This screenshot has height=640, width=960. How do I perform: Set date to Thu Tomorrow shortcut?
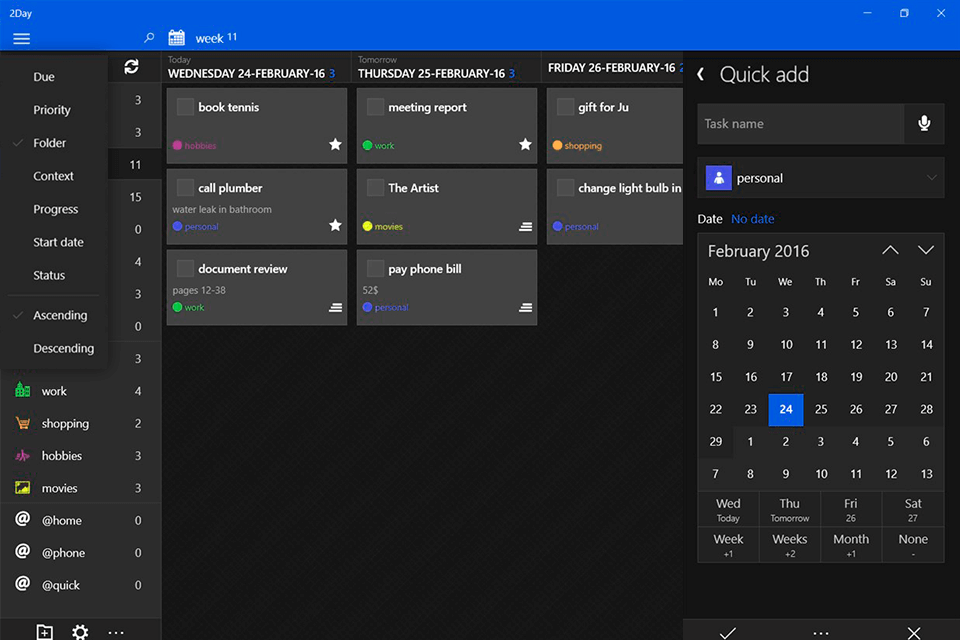point(790,510)
